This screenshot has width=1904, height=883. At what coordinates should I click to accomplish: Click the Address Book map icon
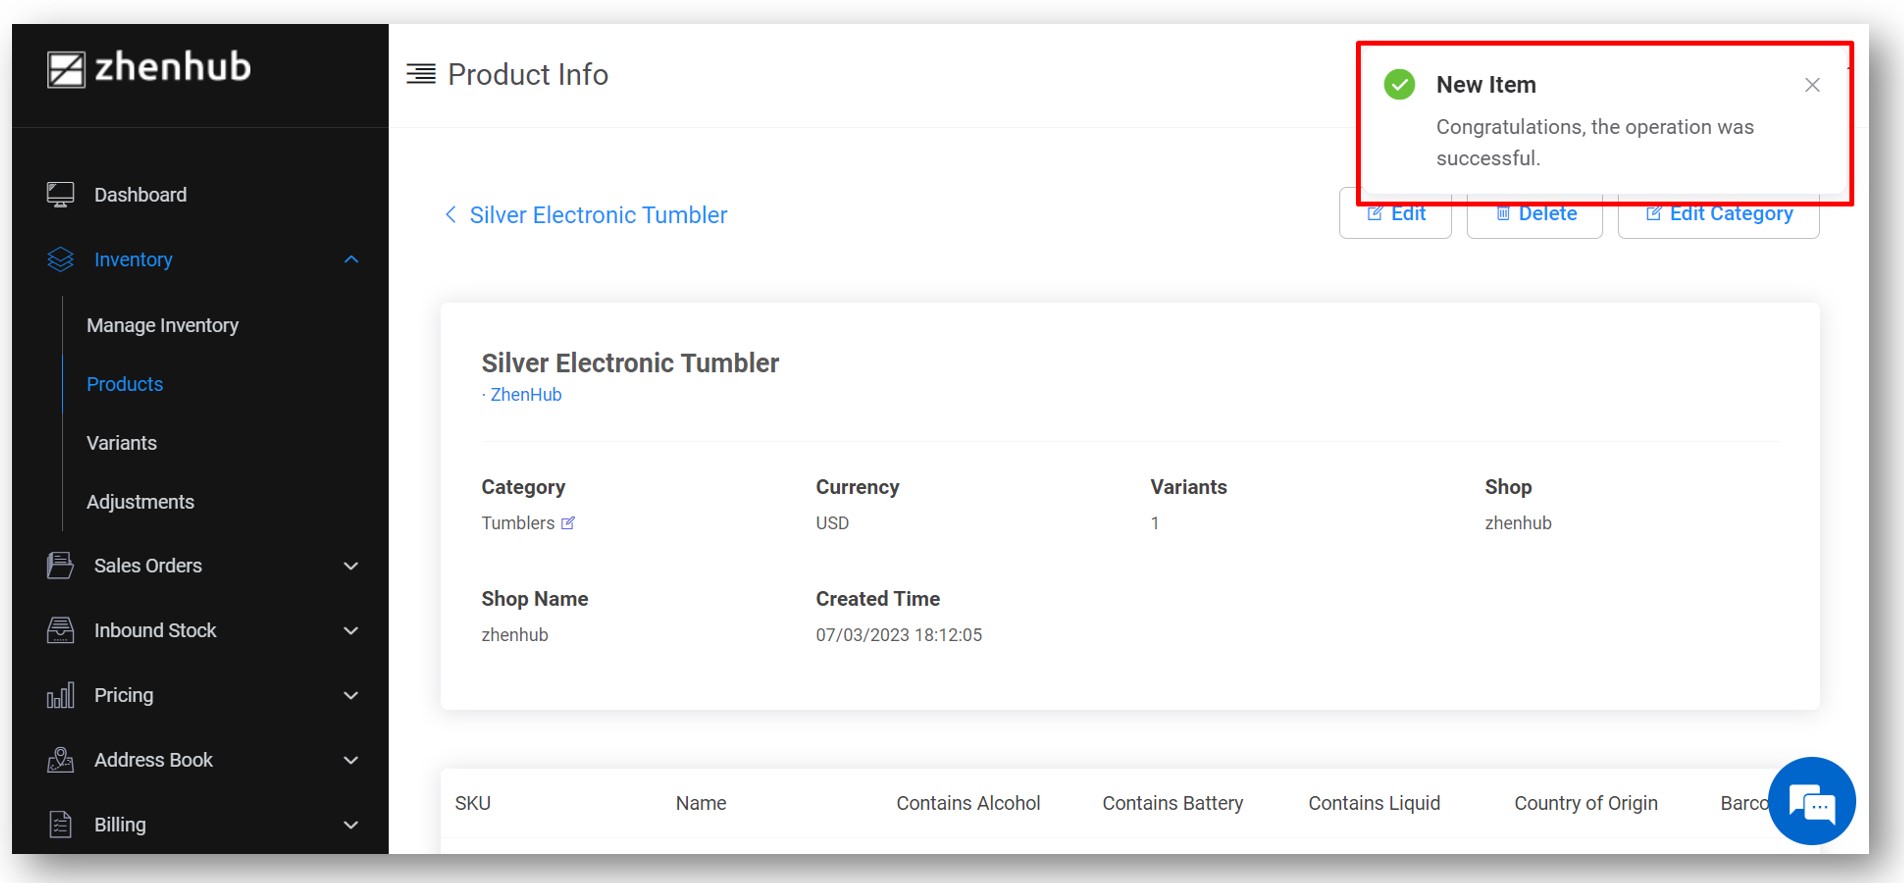(x=60, y=761)
